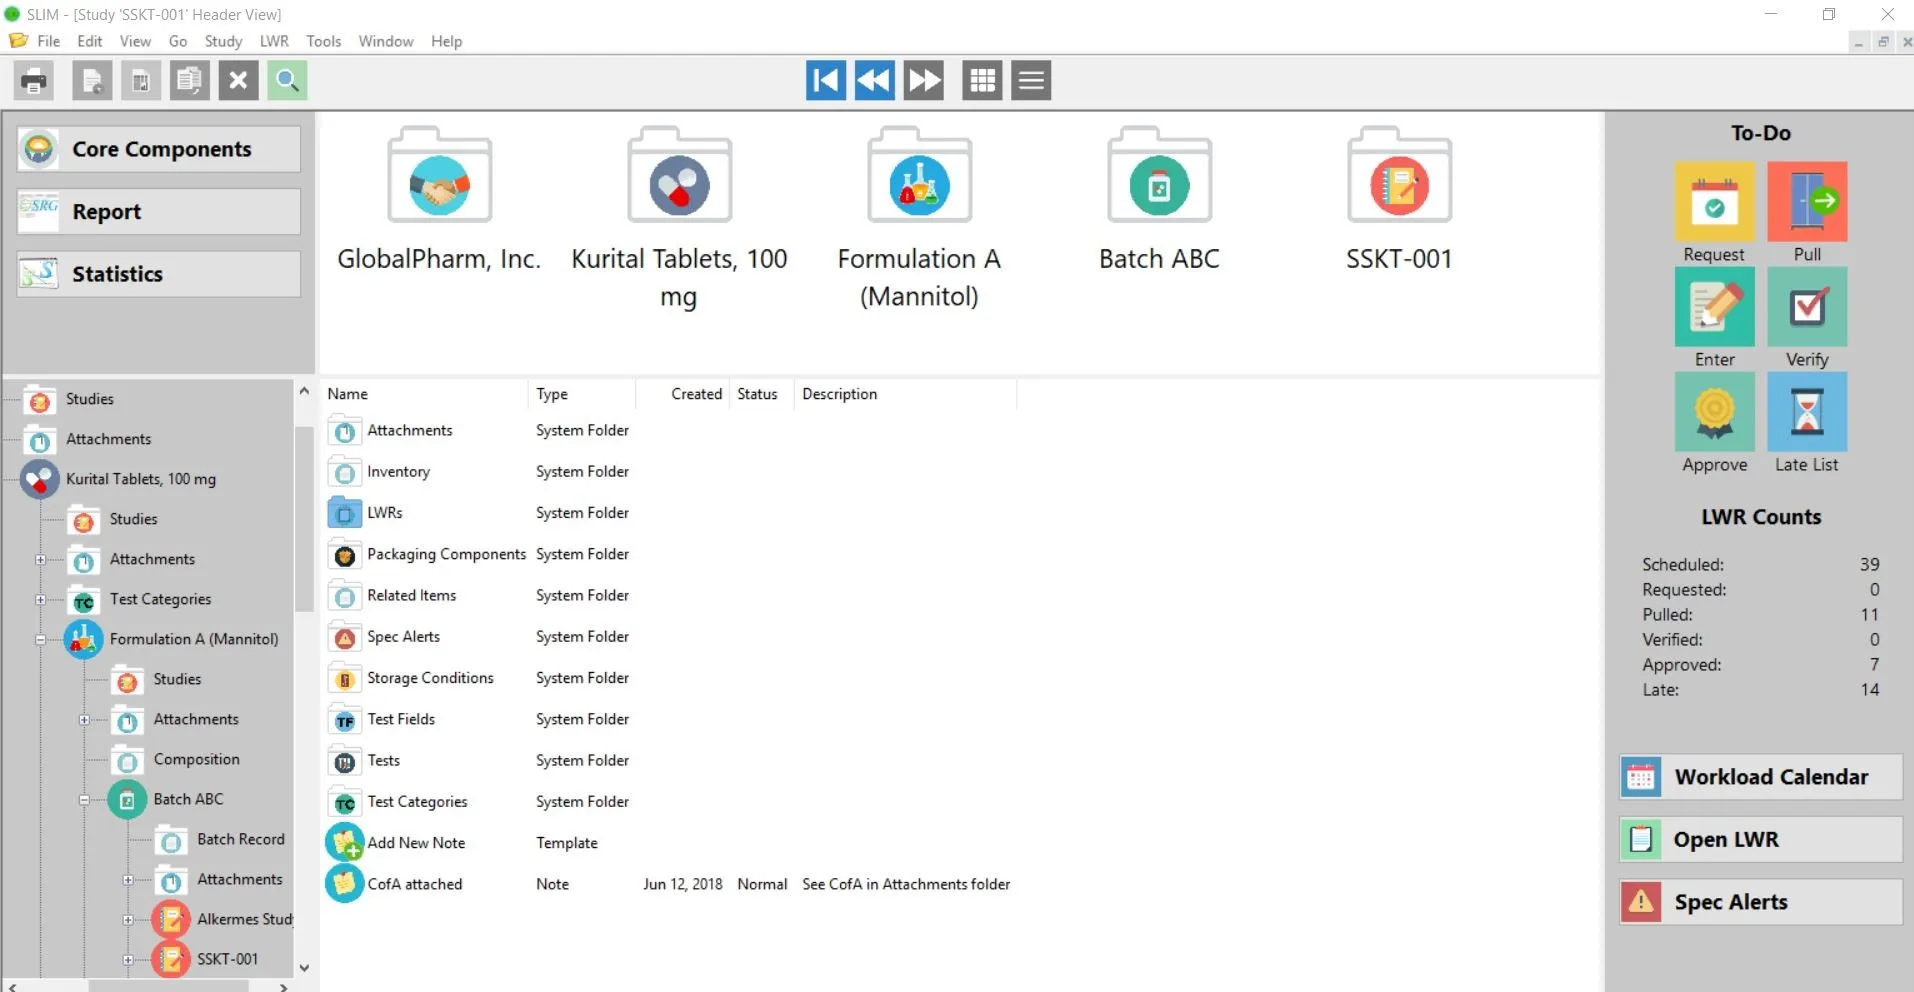
Task: Select top-level Studies tree item
Action: click(89, 399)
